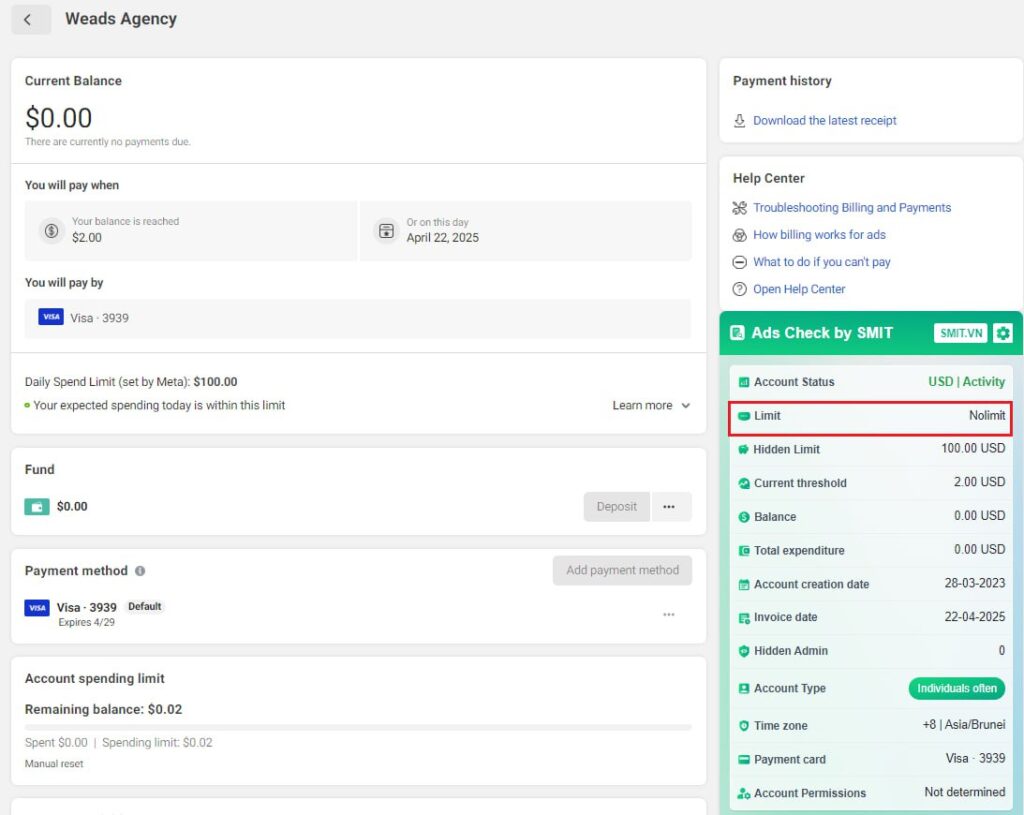The height and width of the screenshot is (815, 1024).
Task: Click the Ads Check by SMIT logo icon
Action: click(737, 333)
